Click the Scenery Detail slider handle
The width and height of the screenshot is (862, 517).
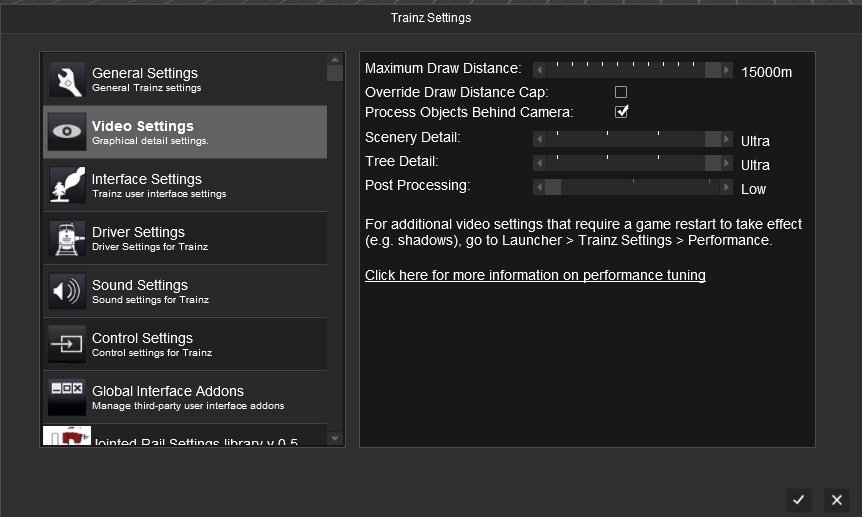(x=712, y=140)
